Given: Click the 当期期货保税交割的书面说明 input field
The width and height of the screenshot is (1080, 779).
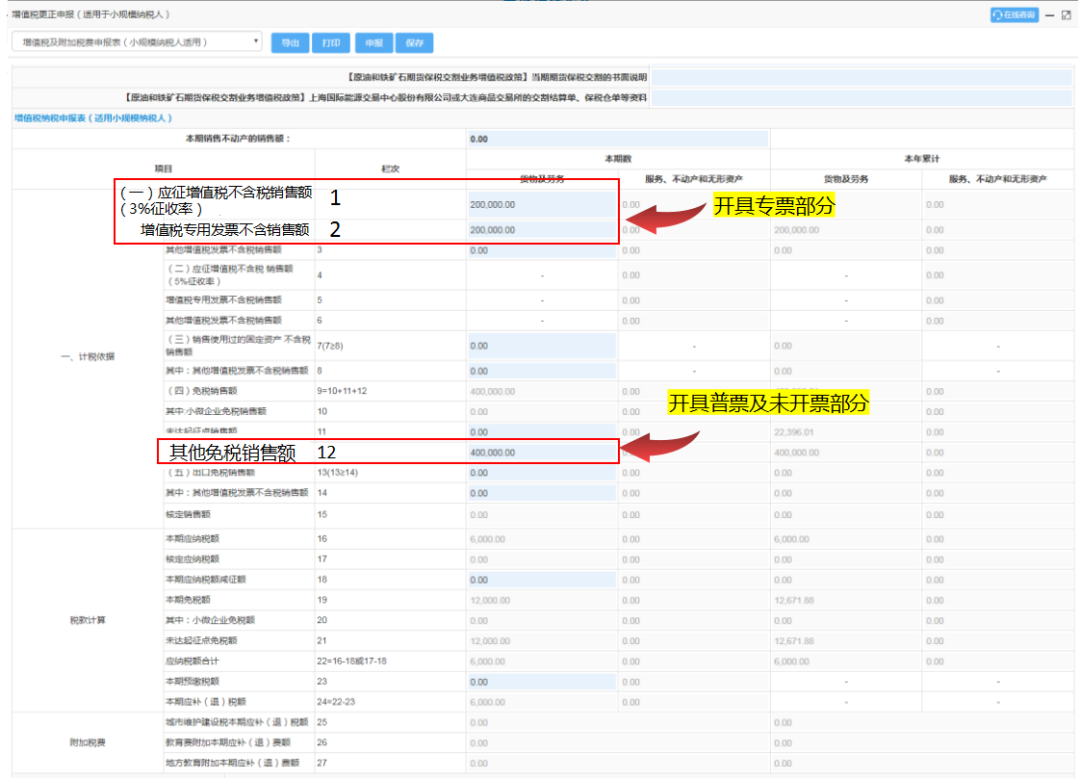Looking at the screenshot, I should 864,76.
